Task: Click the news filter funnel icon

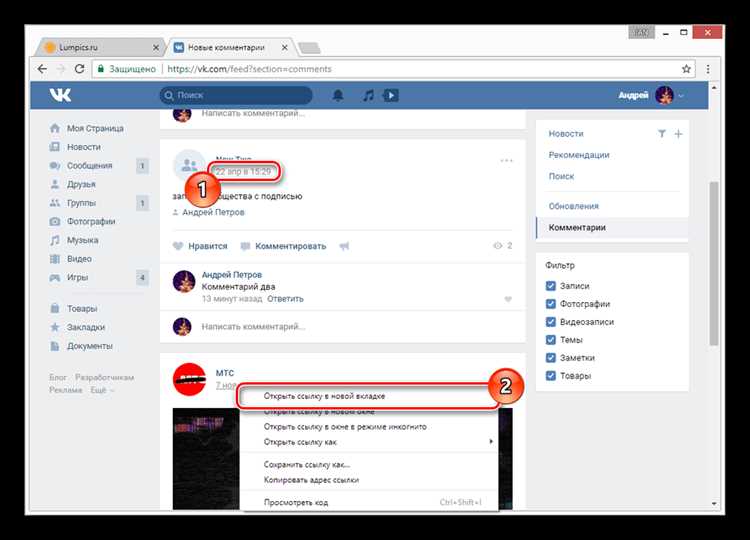Action: point(662,134)
